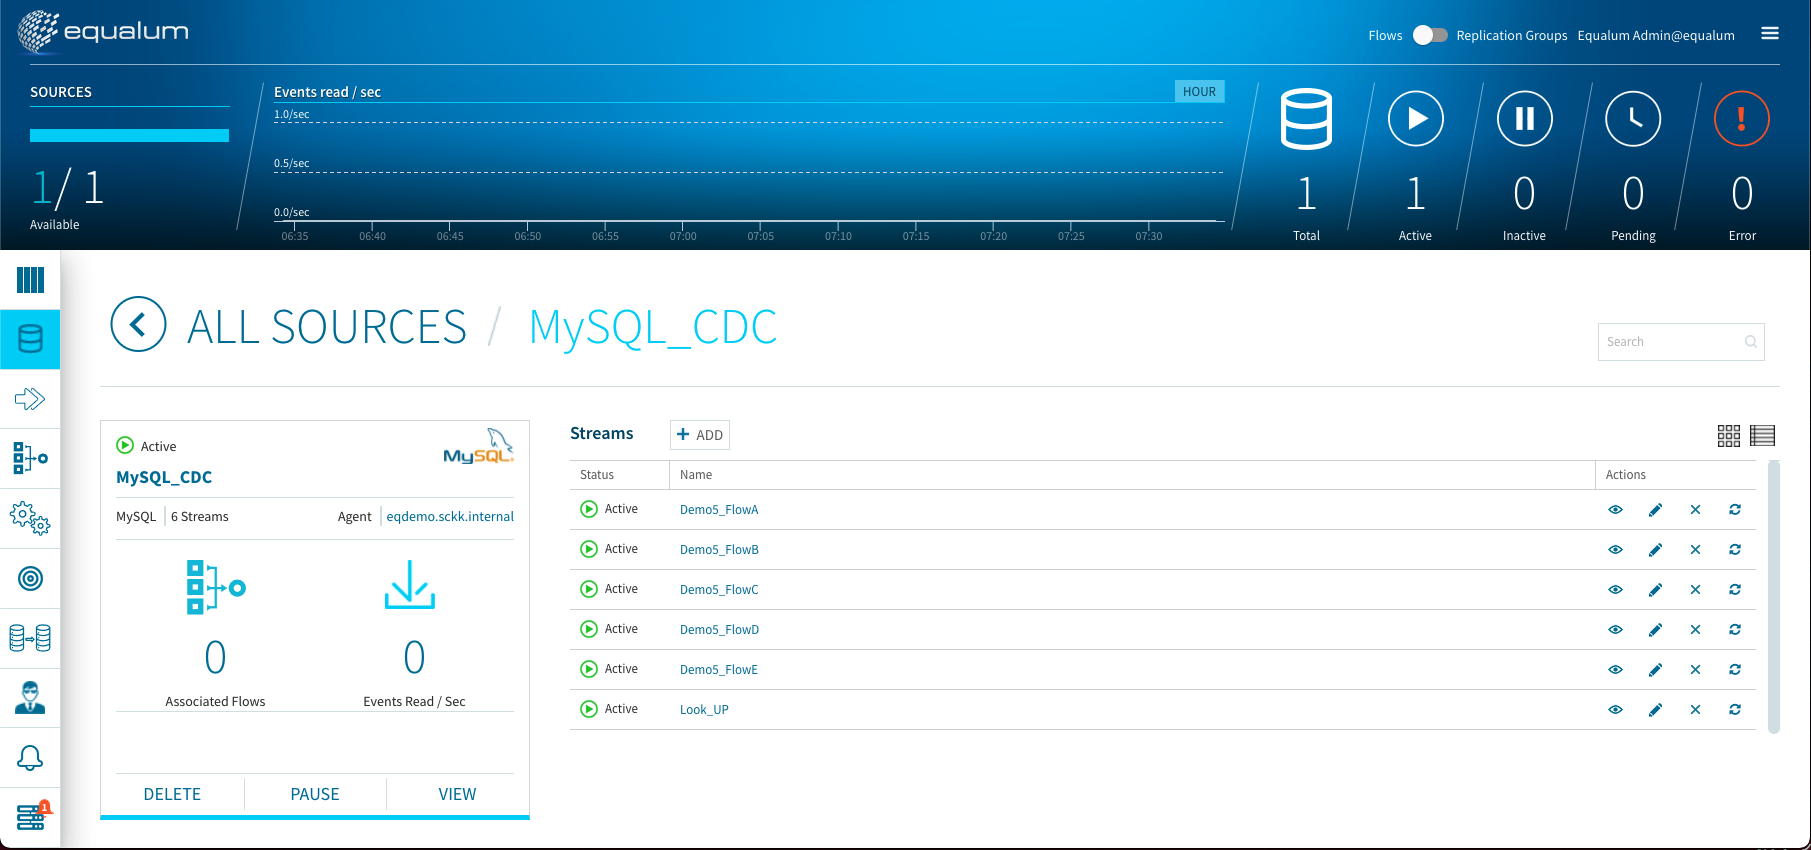Open the dashboard columns icon in sidebar
Image resolution: width=1811 pixels, height=850 pixels.
[30, 280]
